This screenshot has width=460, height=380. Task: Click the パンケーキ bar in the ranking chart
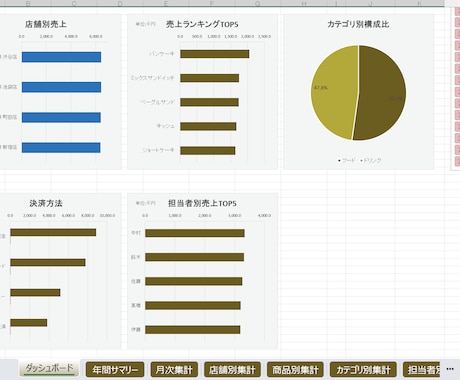point(215,54)
